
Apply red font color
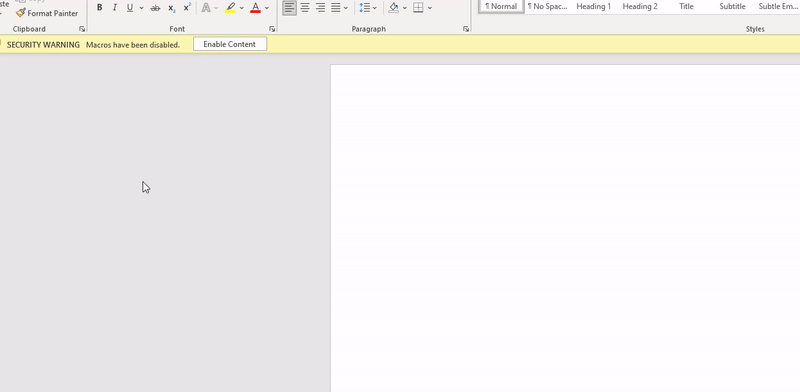256,8
